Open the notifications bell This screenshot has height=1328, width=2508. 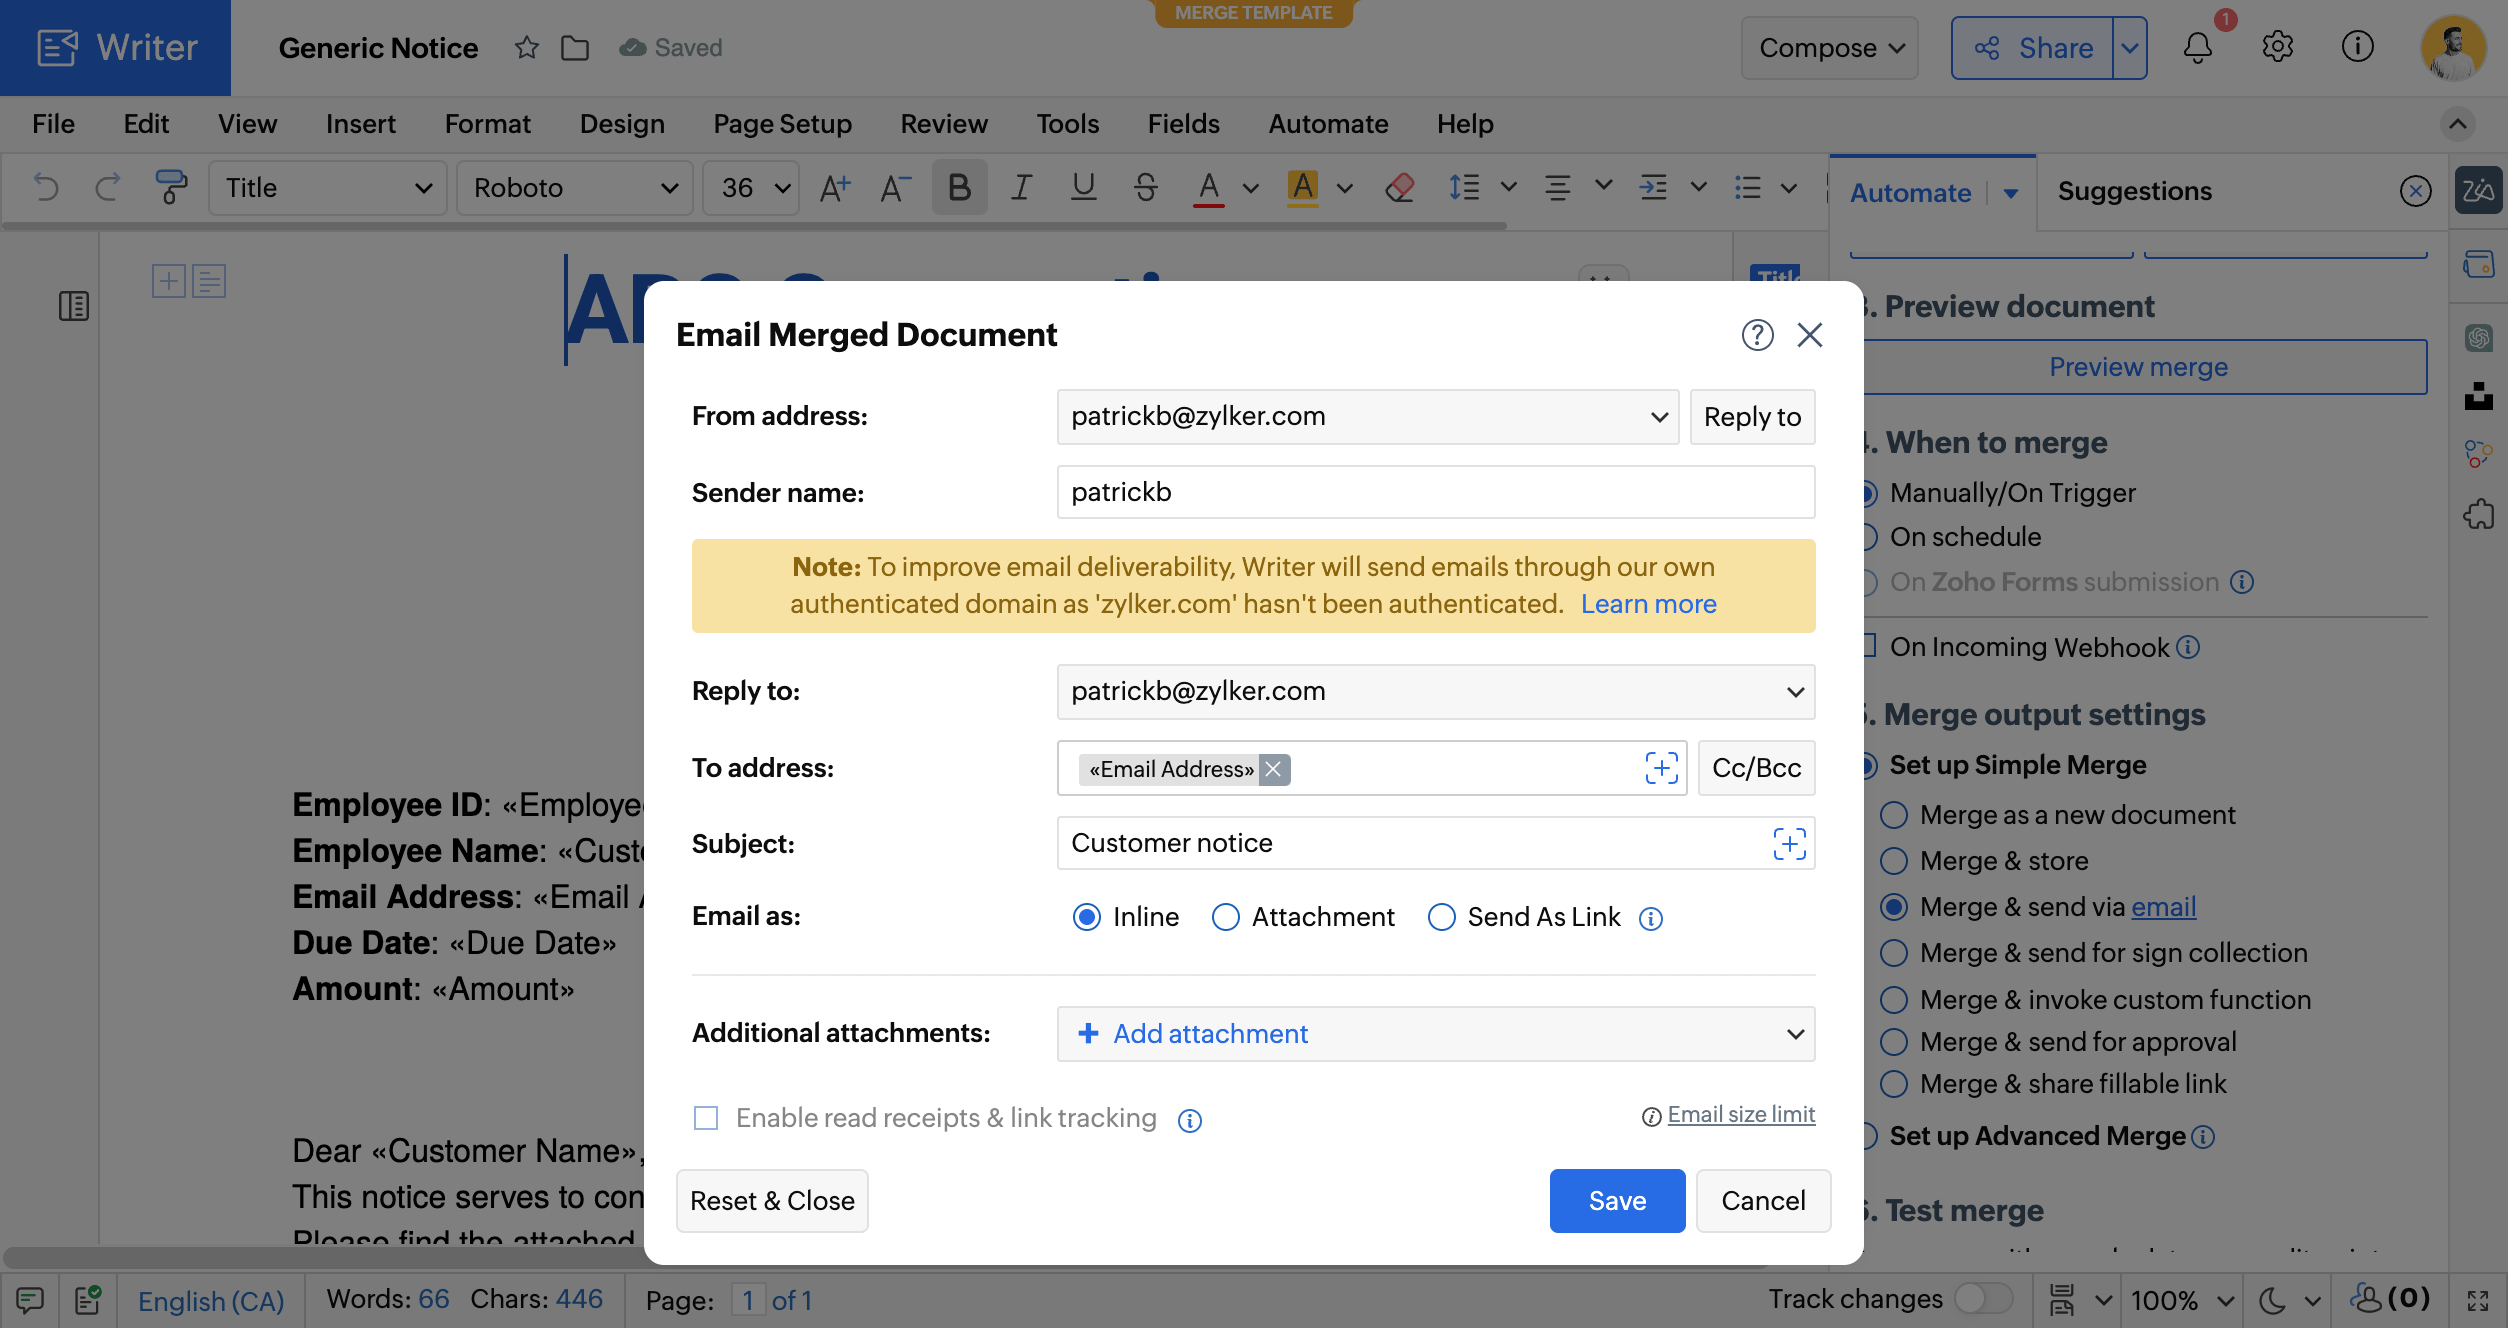(x=2198, y=47)
